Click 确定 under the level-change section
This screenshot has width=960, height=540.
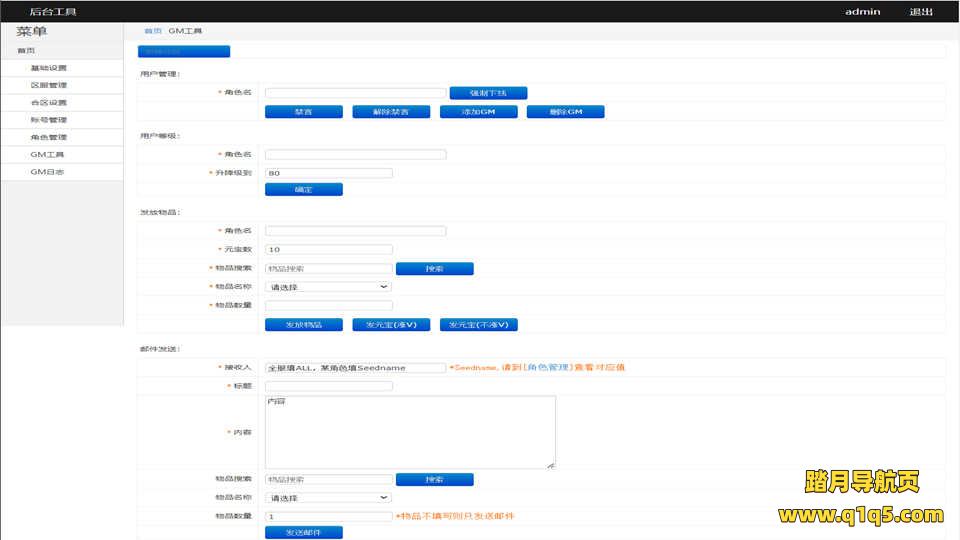click(x=303, y=189)
